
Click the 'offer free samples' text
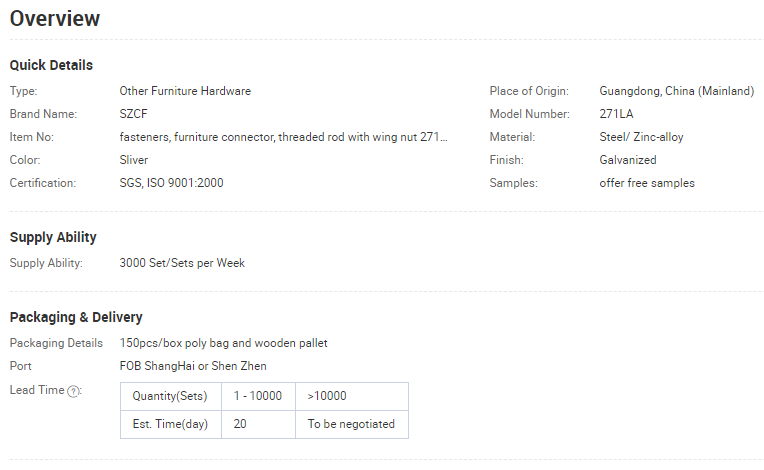[647, 183]
